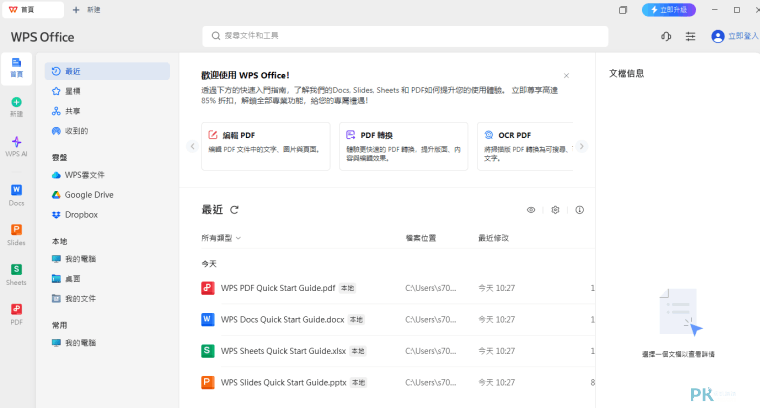Click the 今天 group heading
The image size is (760, 408).
pos(209,264)
